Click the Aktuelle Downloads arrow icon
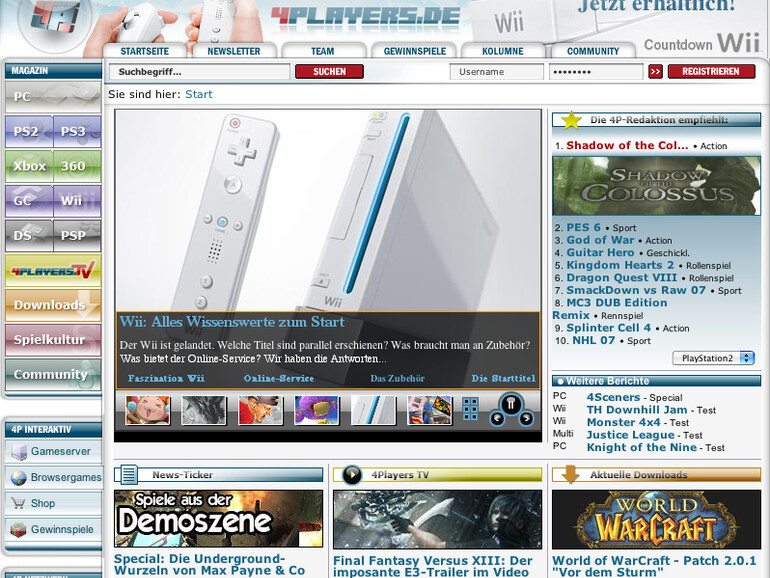 coord(570,475)
